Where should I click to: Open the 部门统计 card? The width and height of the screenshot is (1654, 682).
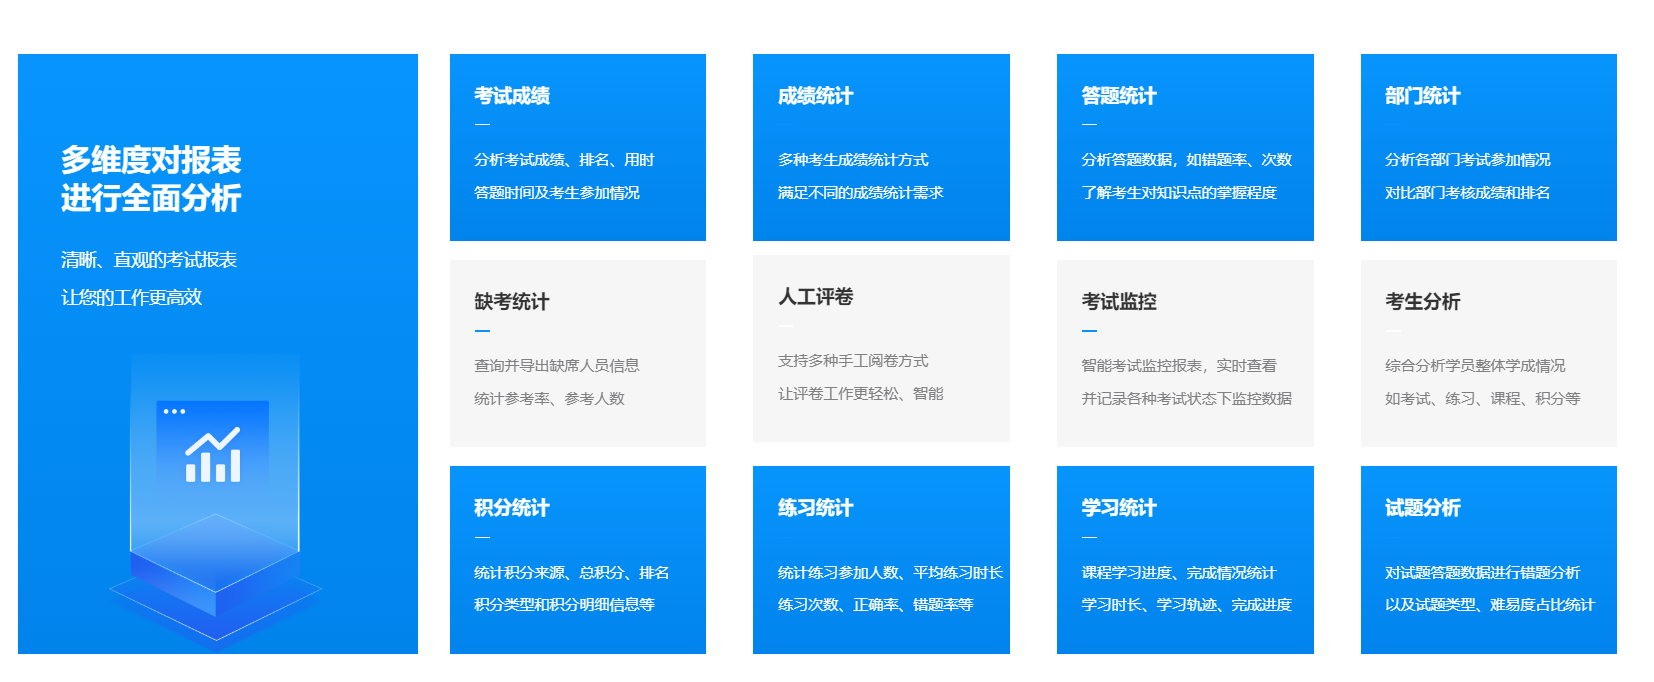[x=1488, y=147]
